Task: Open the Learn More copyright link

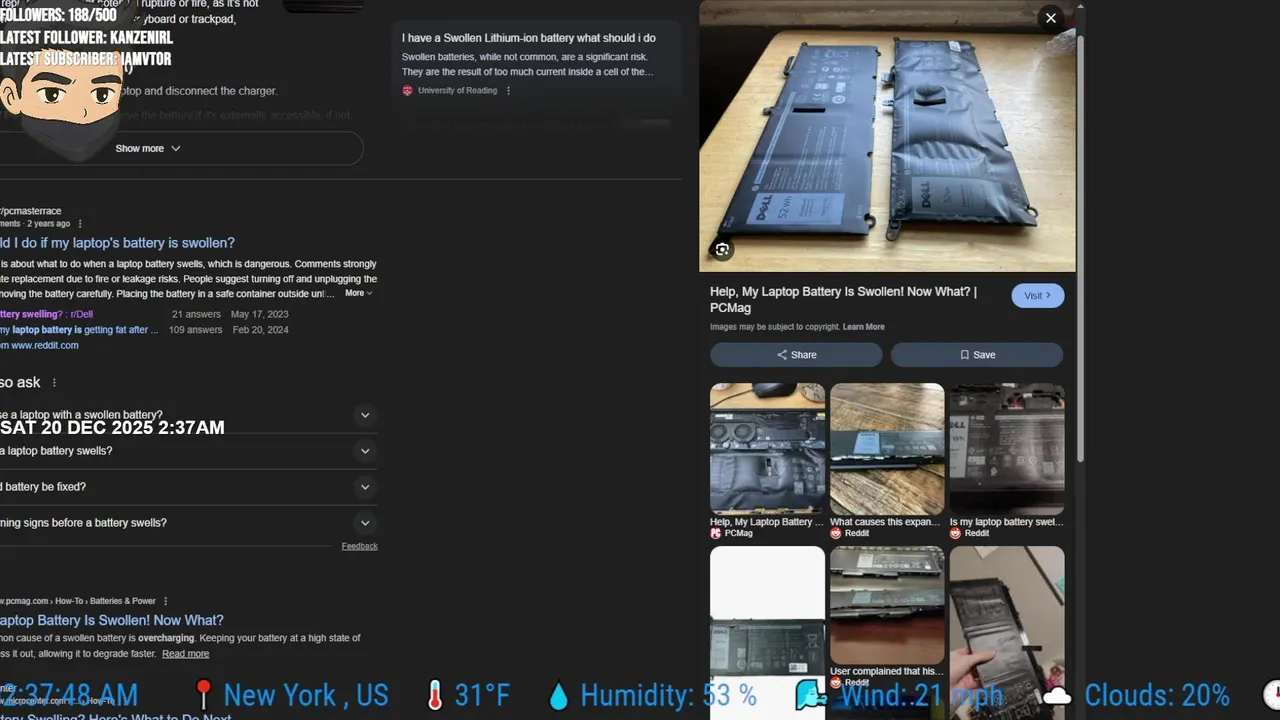Action: (x=863, y=327)
